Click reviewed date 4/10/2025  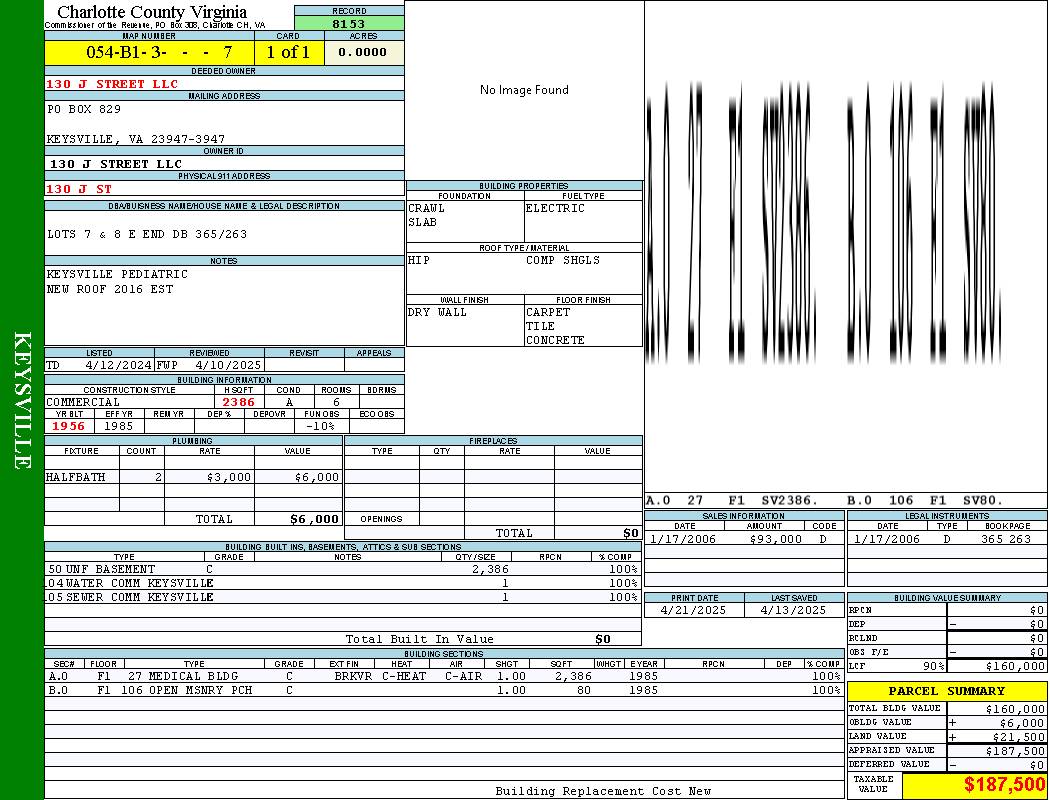tap(228, 366)
